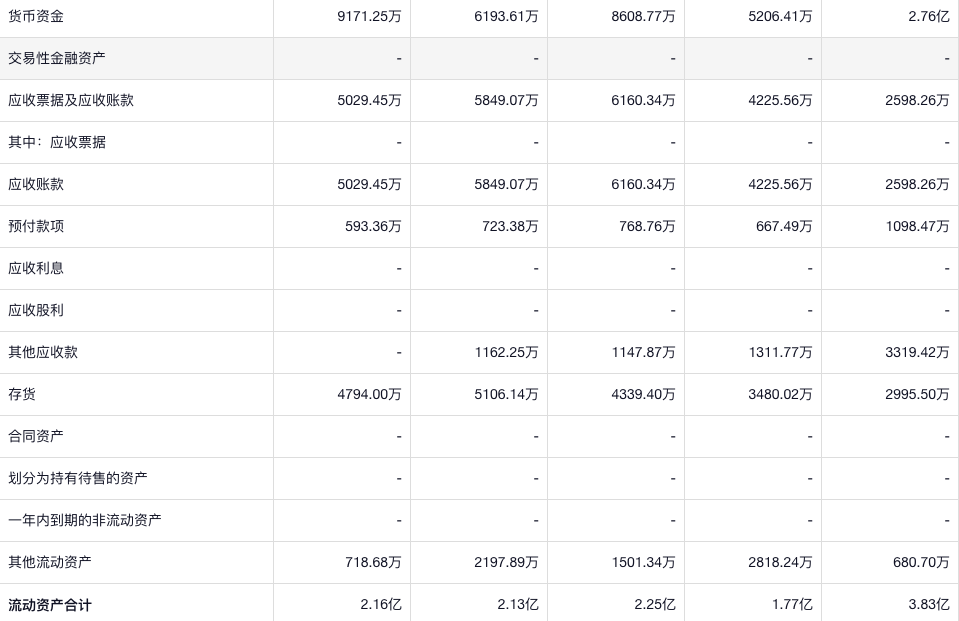Select the 4794.00万 inventory cell
The height and width of the screenshot is (621, 959).
pos(369,394)
